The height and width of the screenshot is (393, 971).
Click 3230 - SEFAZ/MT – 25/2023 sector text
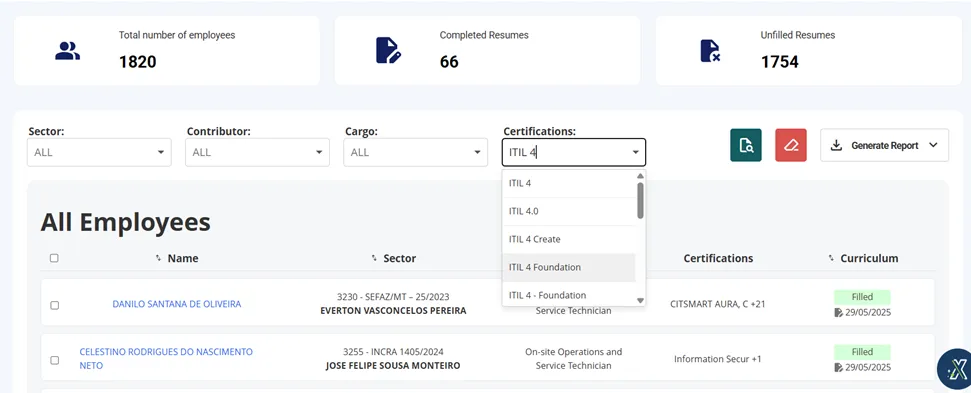(393, 296)
